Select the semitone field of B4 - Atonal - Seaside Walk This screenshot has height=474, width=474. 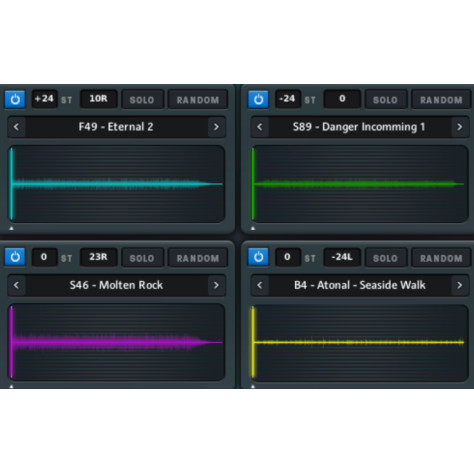click(288, 257)
